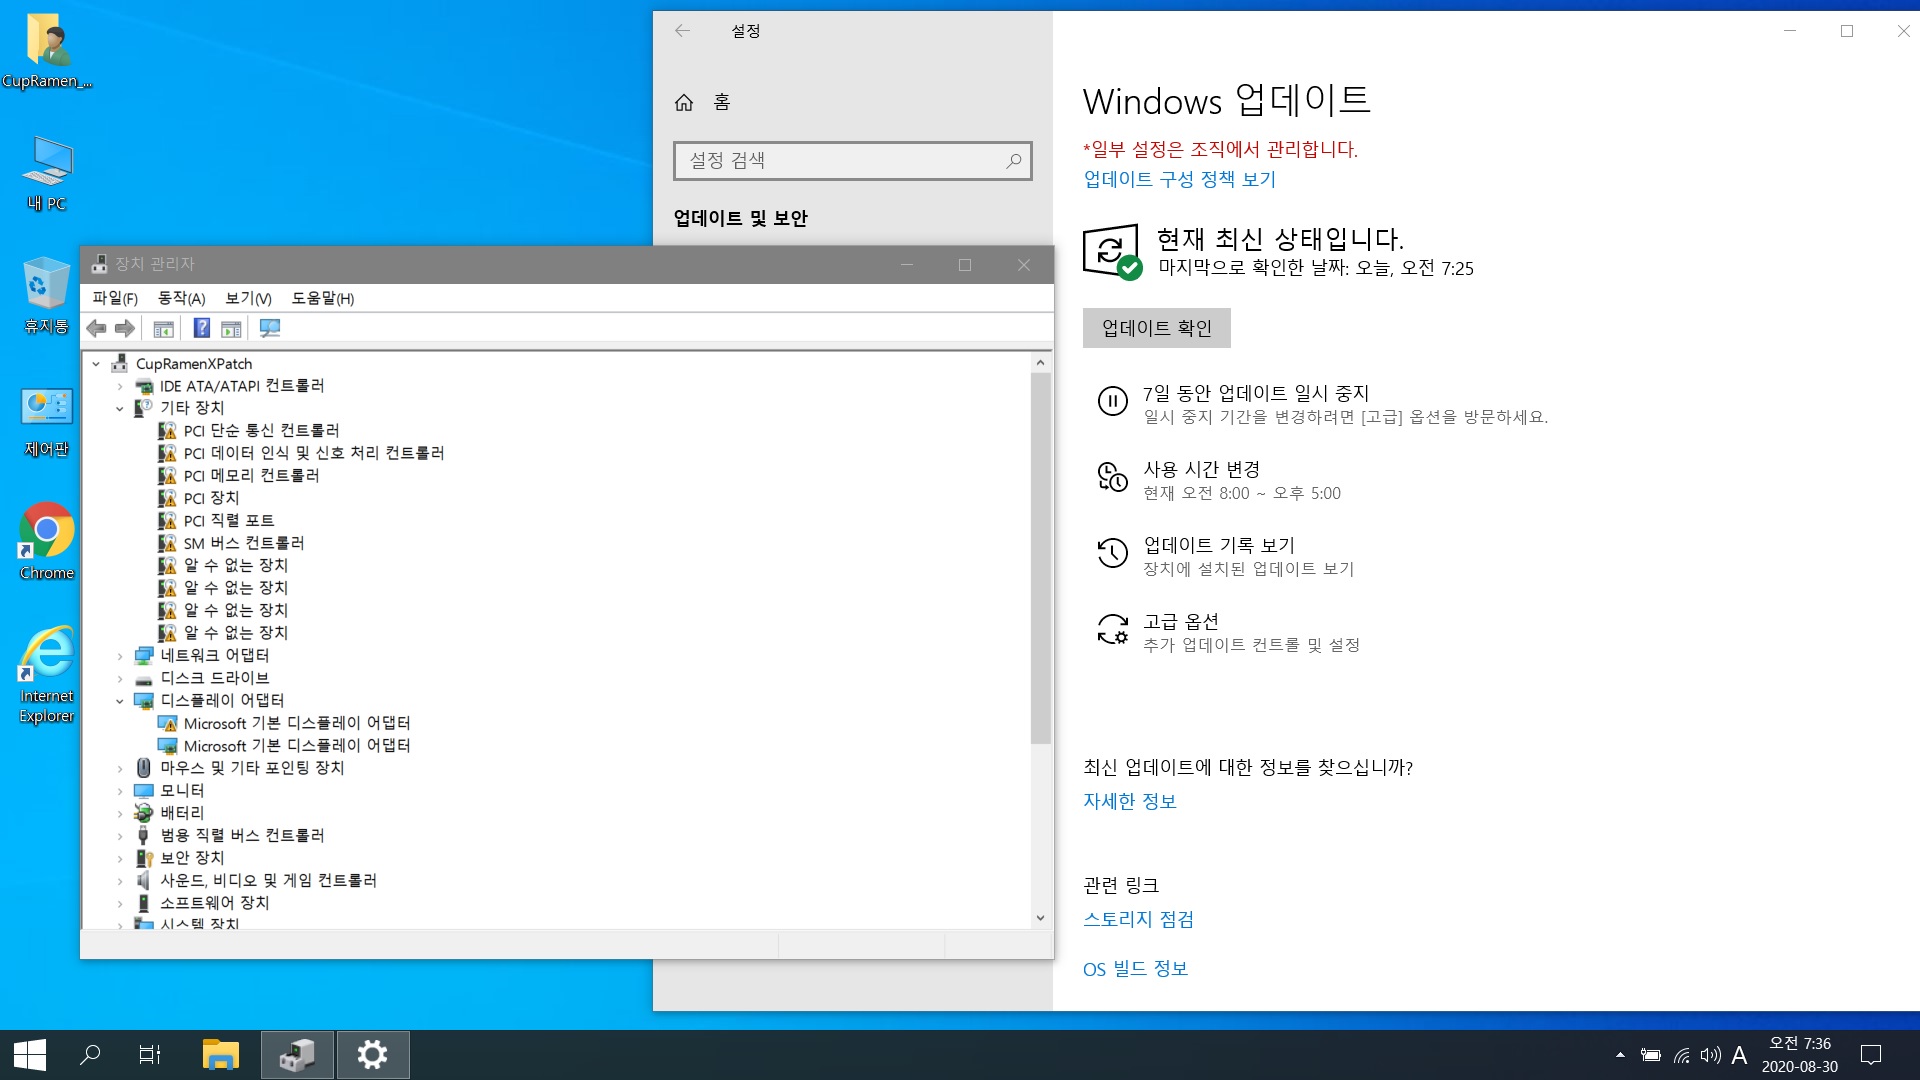Click 7일 동안 업데이트 일시 중지
Image resolution: width=1920 pixels, height=1080 pixels.
[x=1256, y=393]
